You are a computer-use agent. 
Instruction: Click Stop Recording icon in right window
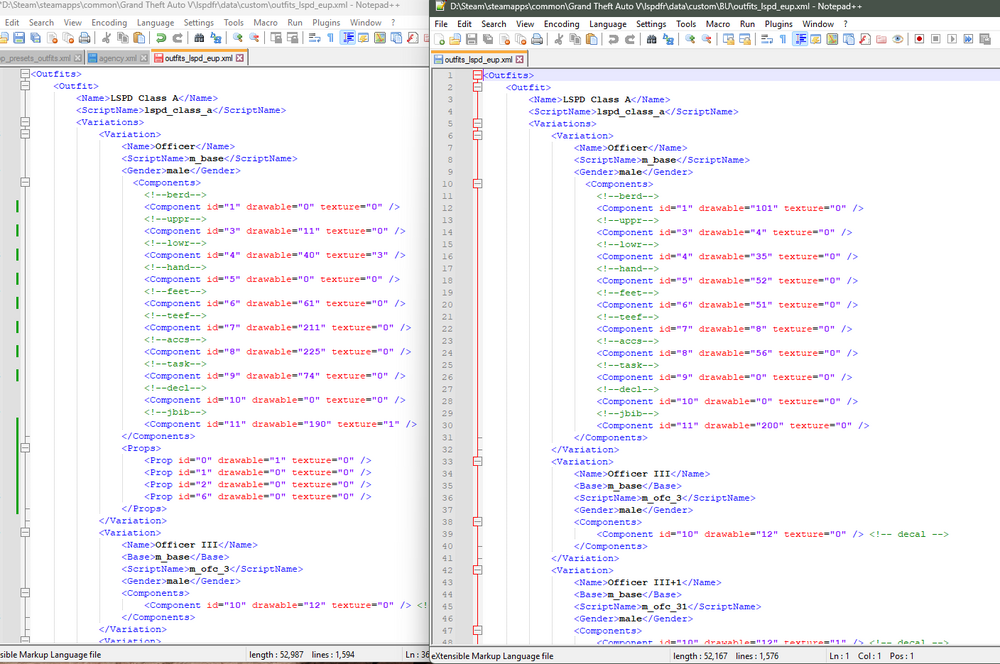tap(936, 40)
